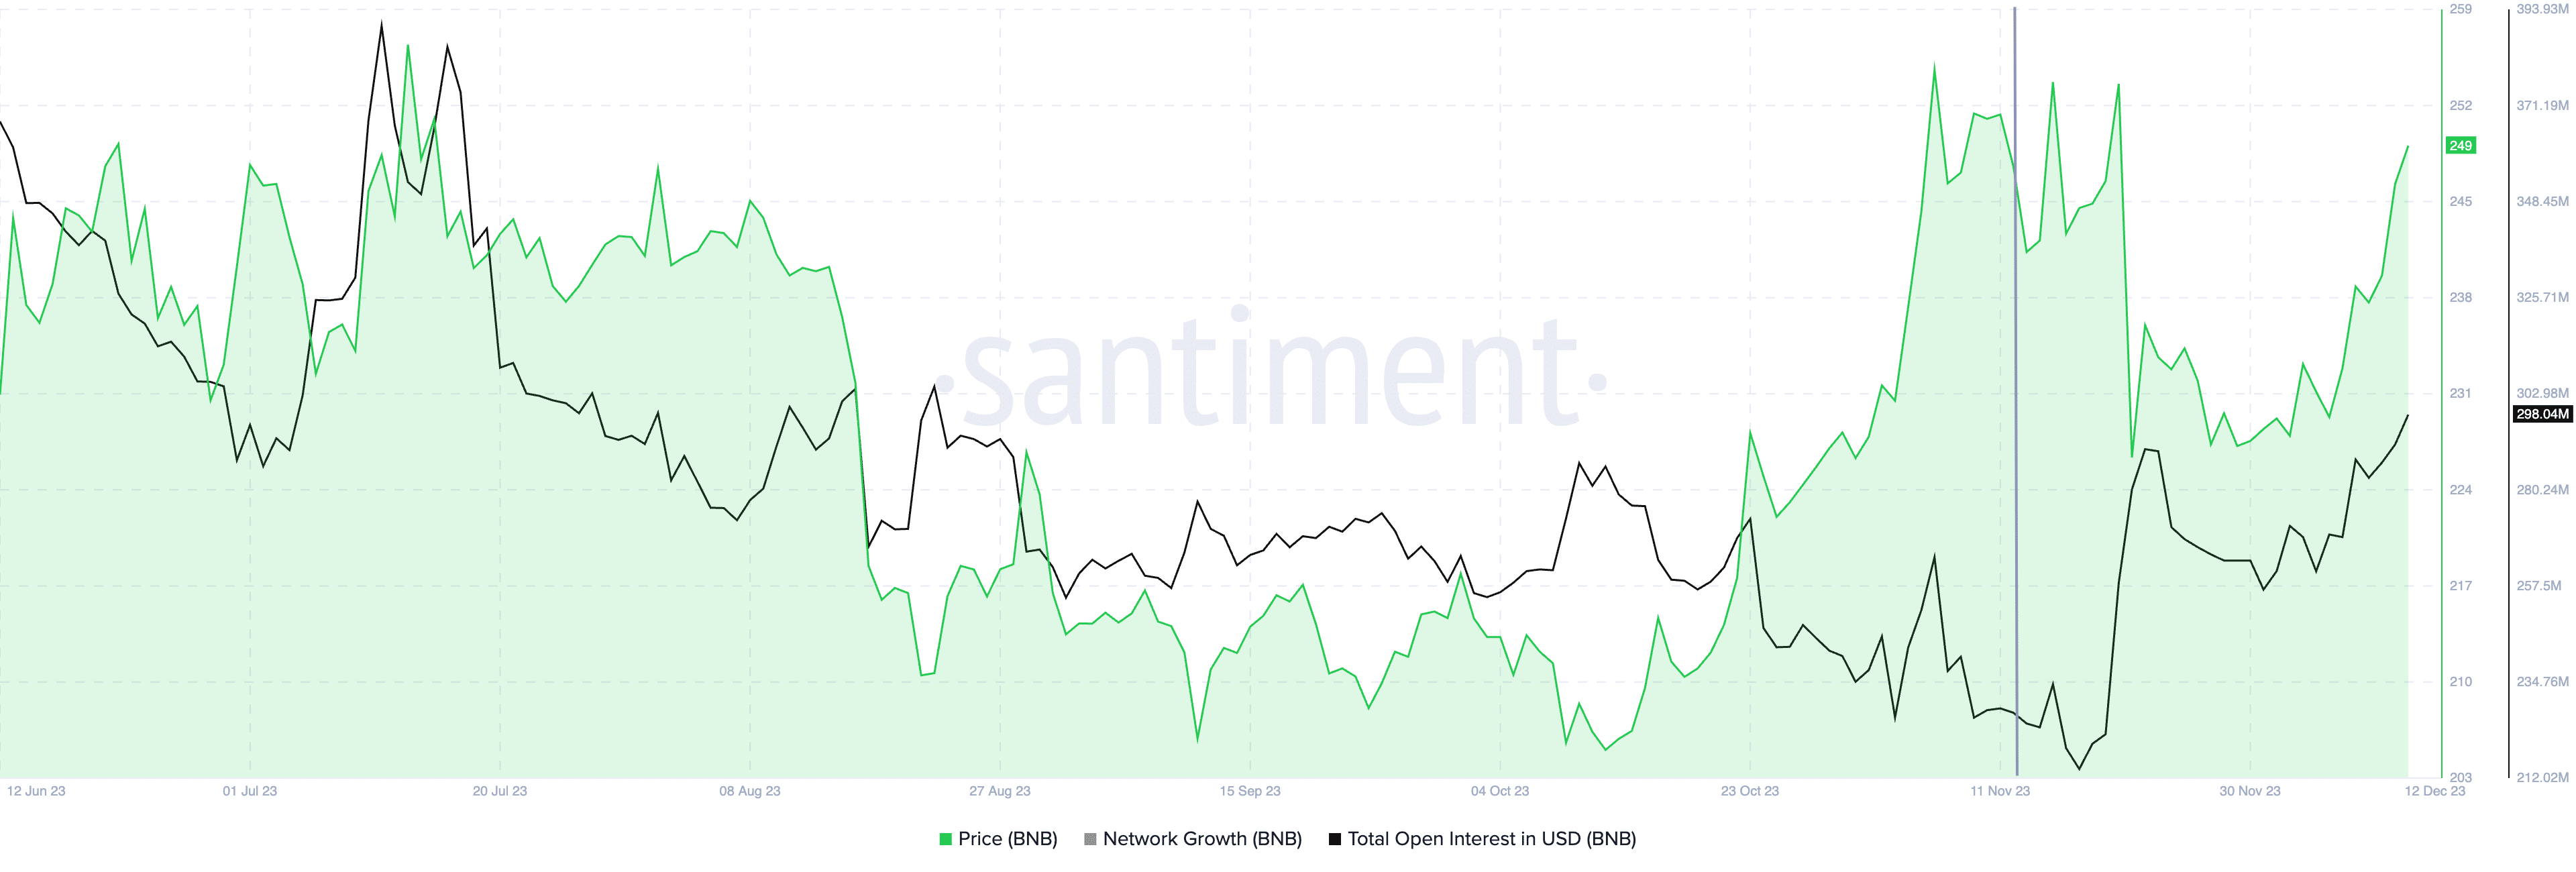Click the 11 Nov 23 date label
The height and width of the screenshot is (872, 2576).
(x=2000, y=791)
